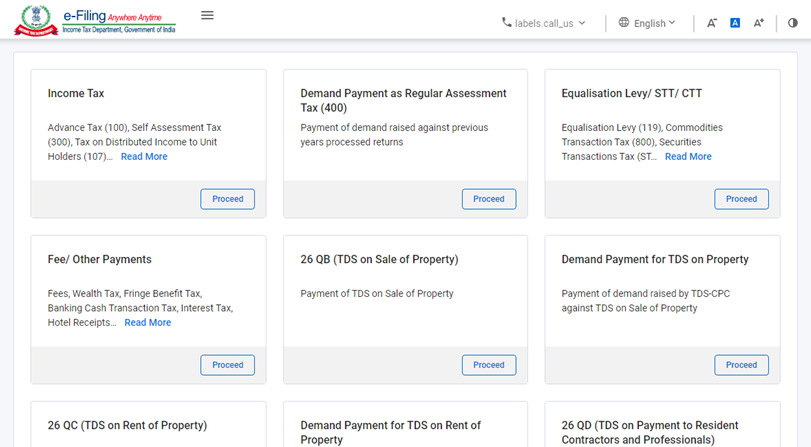Increase font size with A+ icon
This screenshot has height=447, width=811.
(759, 23)
